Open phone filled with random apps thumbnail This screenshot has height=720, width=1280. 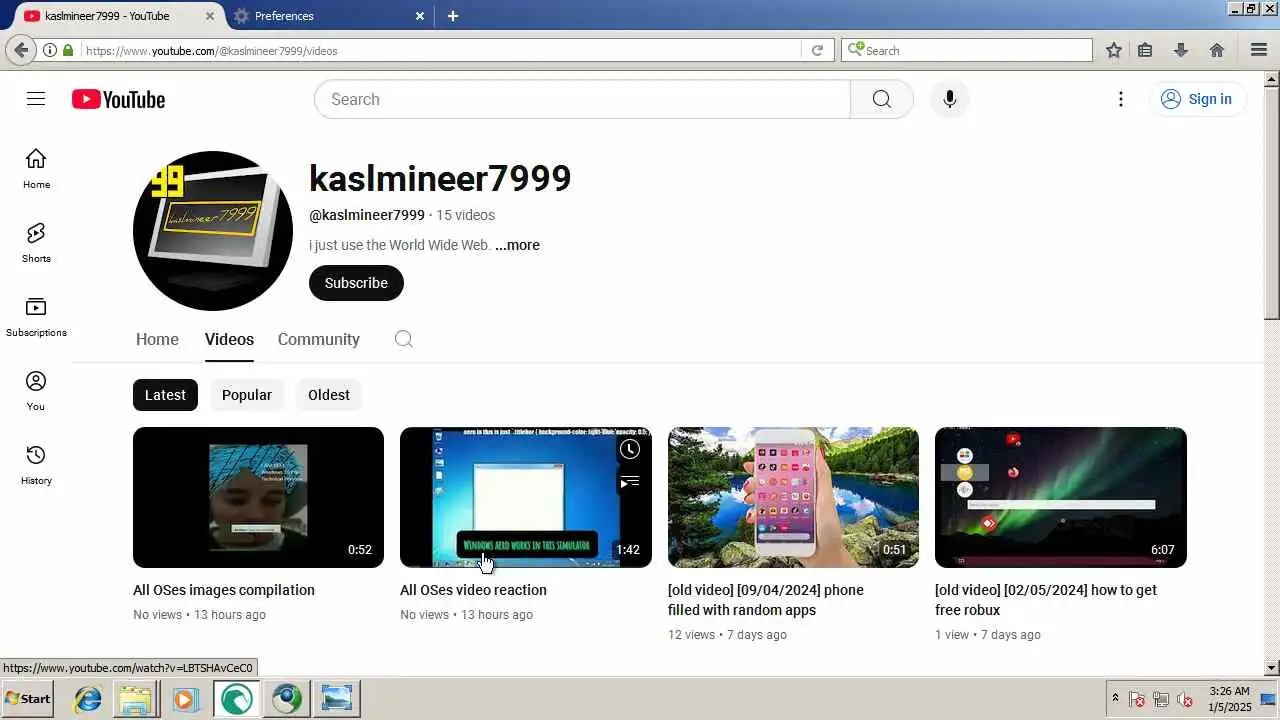793,497
